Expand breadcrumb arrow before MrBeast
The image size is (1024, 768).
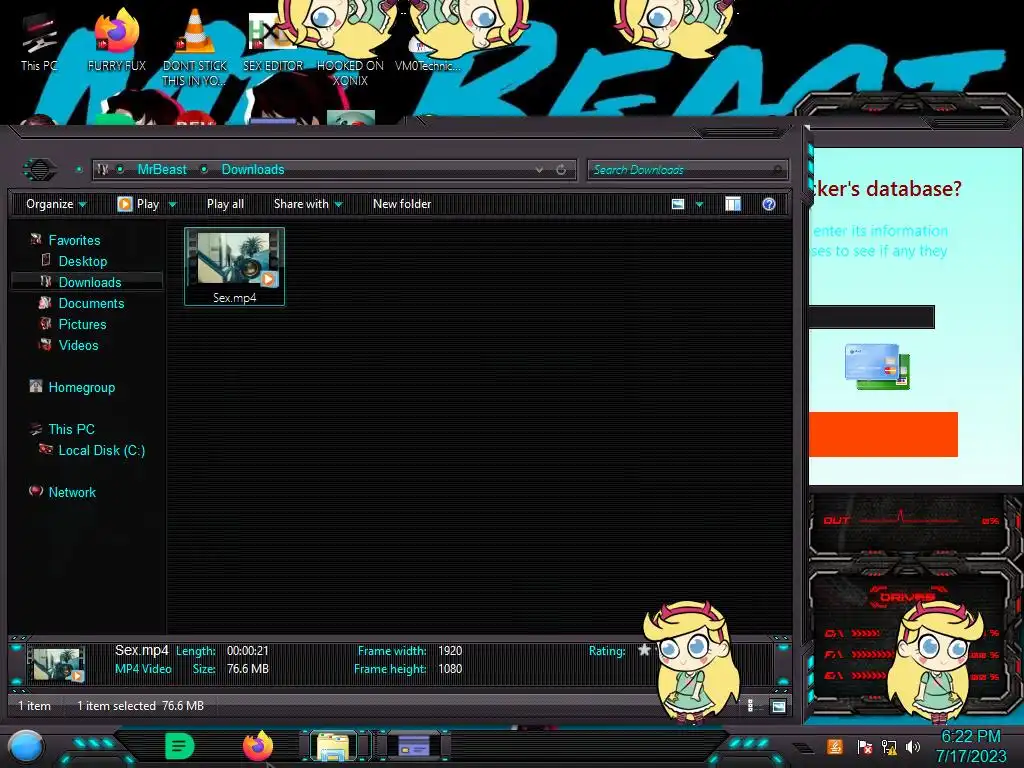click(120, 170)
